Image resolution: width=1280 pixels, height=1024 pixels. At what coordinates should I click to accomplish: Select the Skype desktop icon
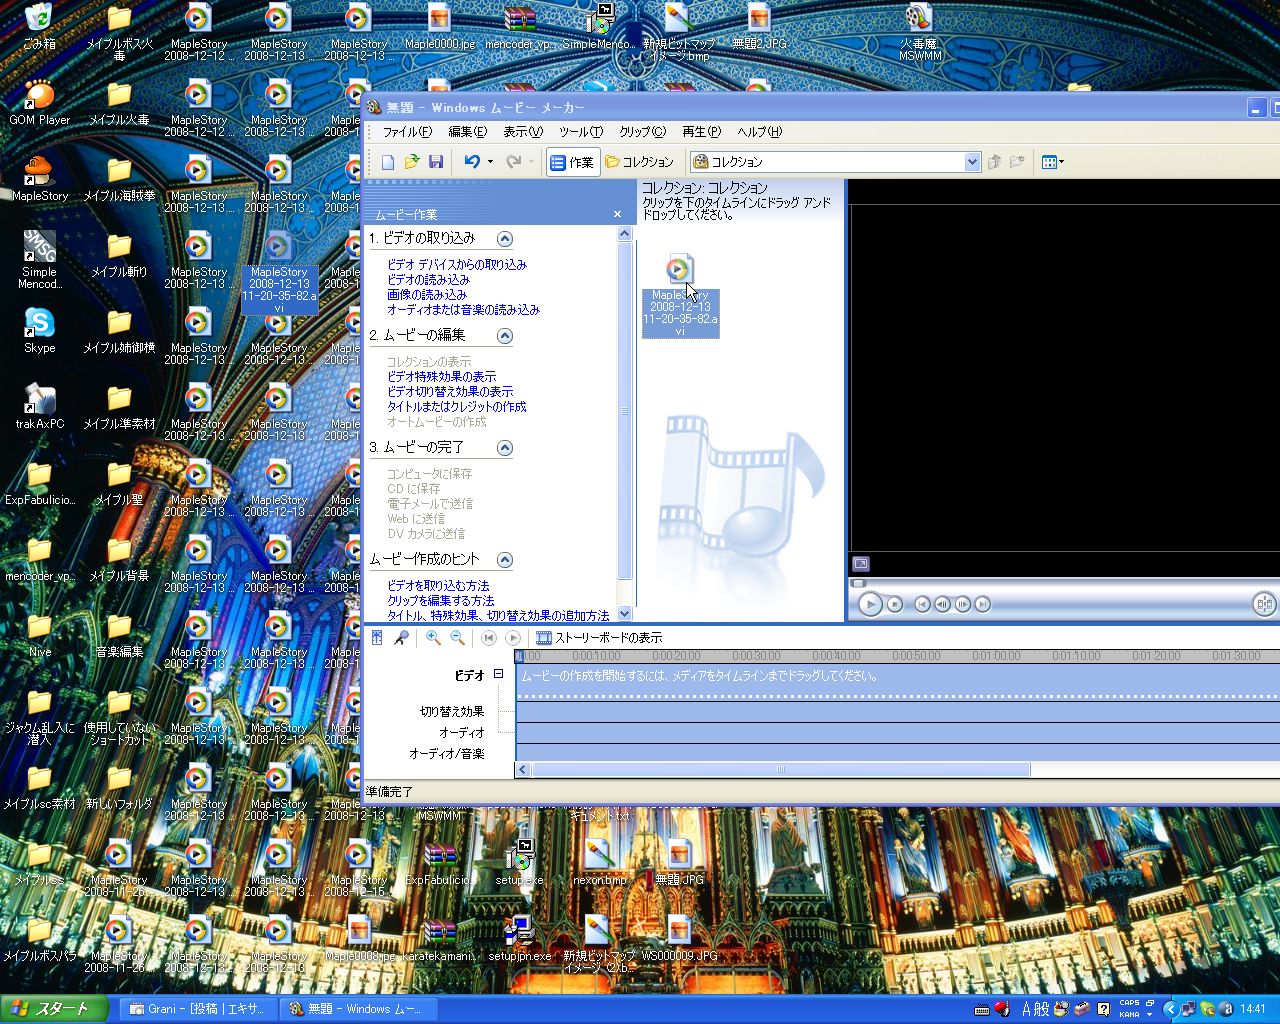39,331
